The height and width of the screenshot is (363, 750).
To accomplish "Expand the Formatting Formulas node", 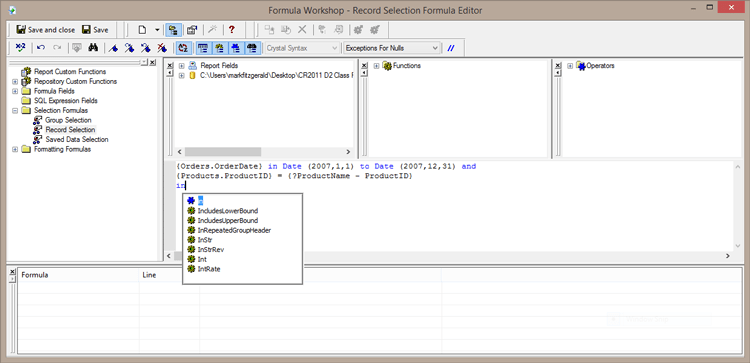I will click(15, 149).
